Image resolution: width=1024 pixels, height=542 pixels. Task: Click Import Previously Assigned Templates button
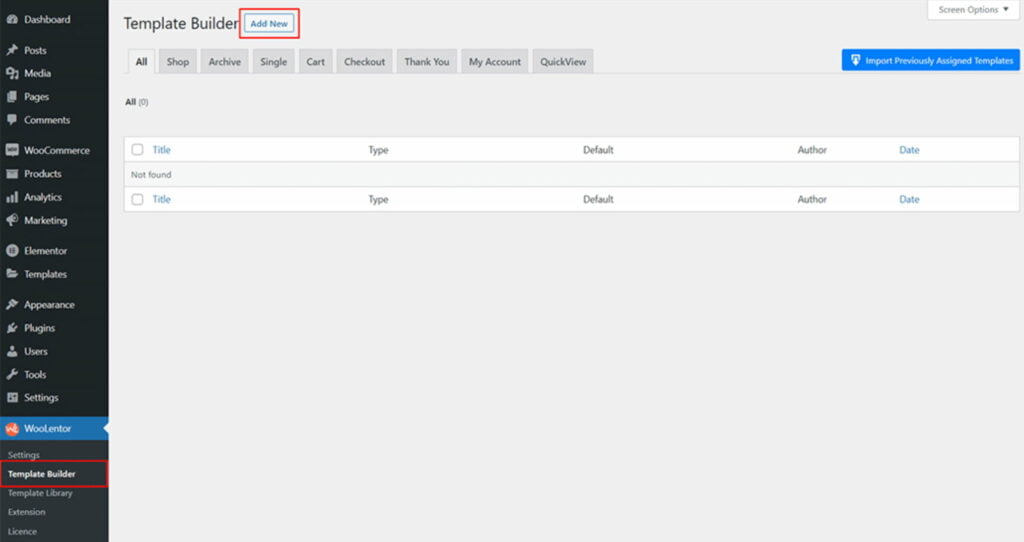(x=931, y=60)
